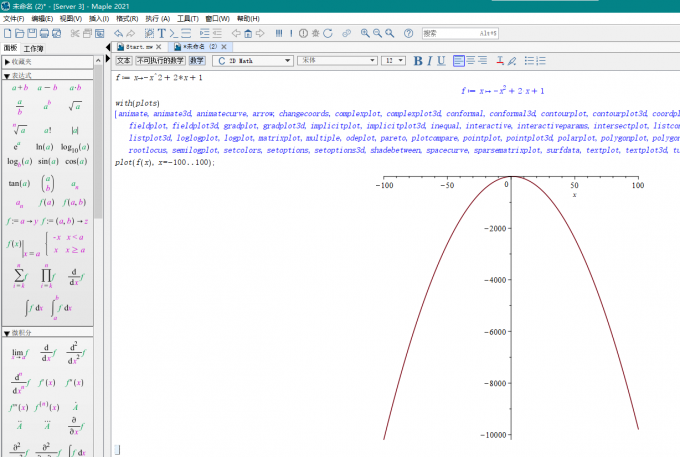This screenshot has width=680, height=457.
Task: Save the worksheet with floppy icon
Action: (32, 33)
